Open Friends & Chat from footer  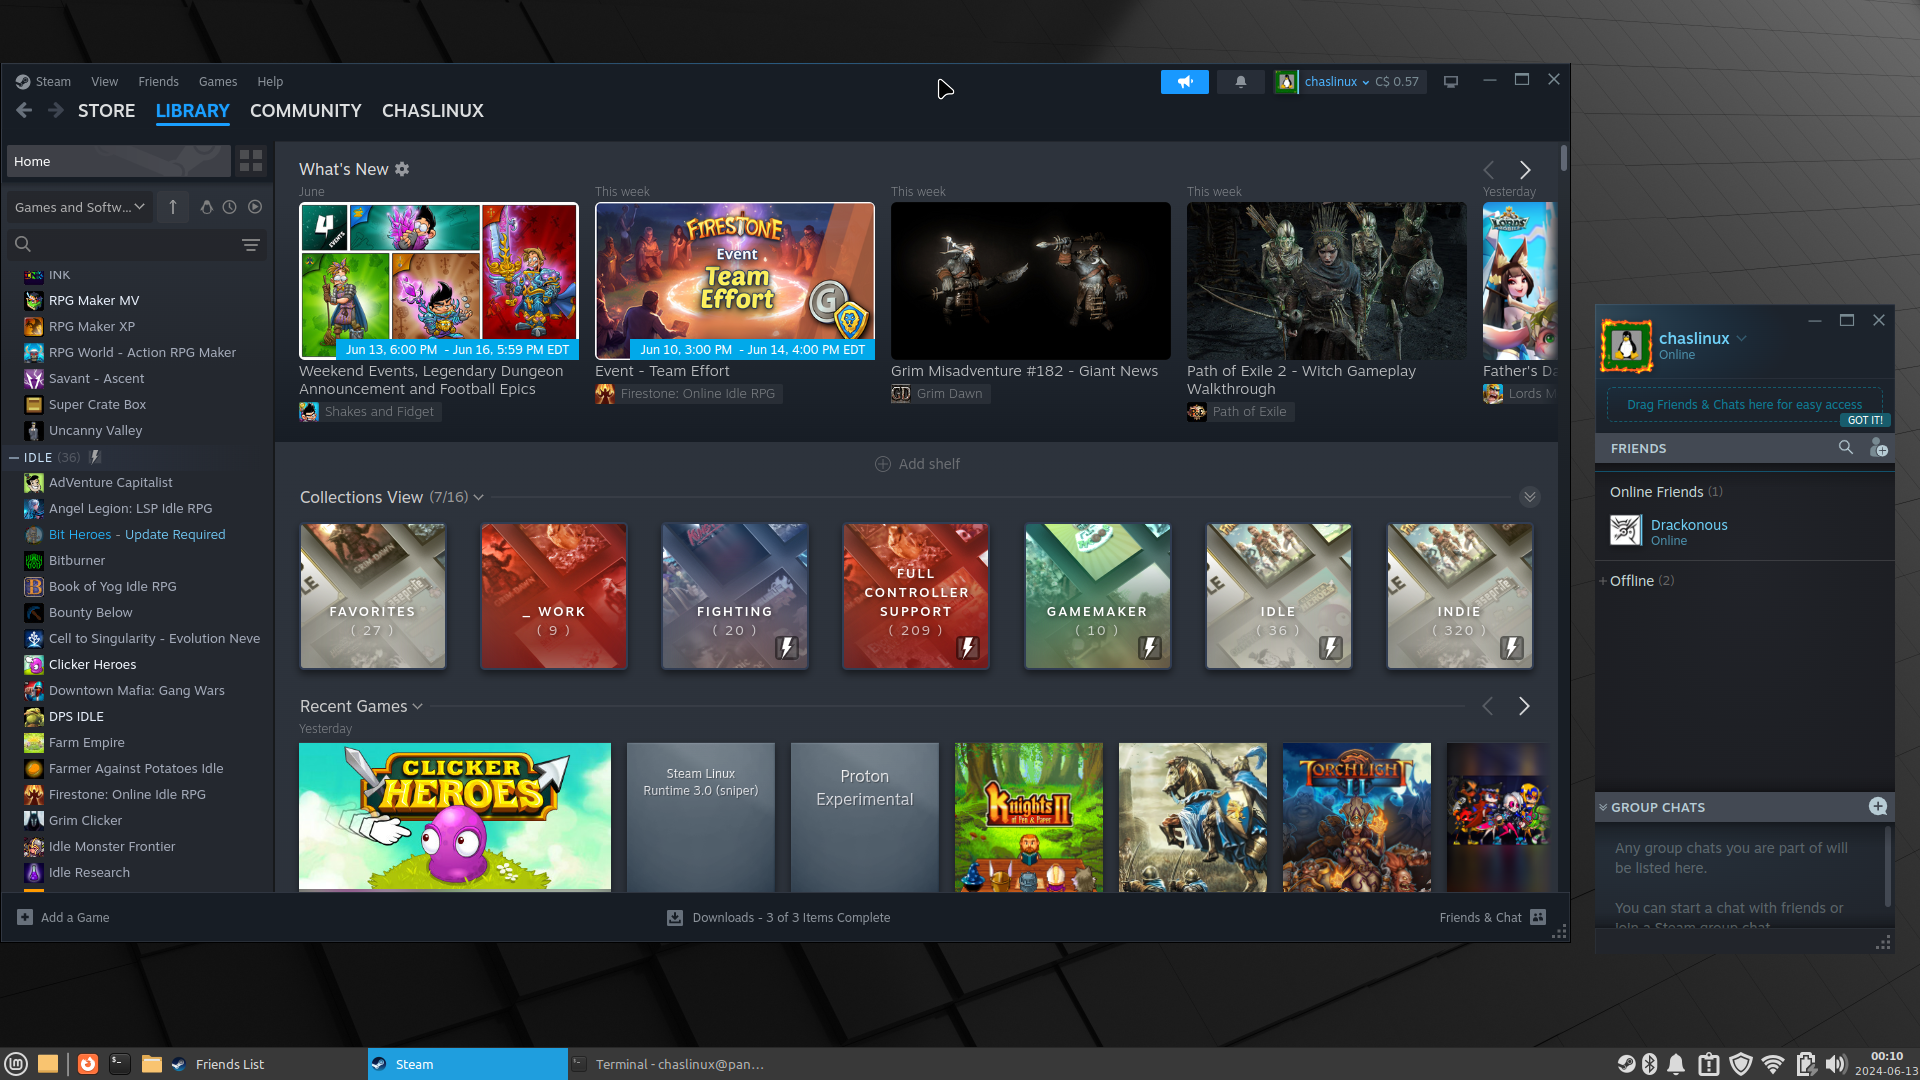[x=1492, y=917]
